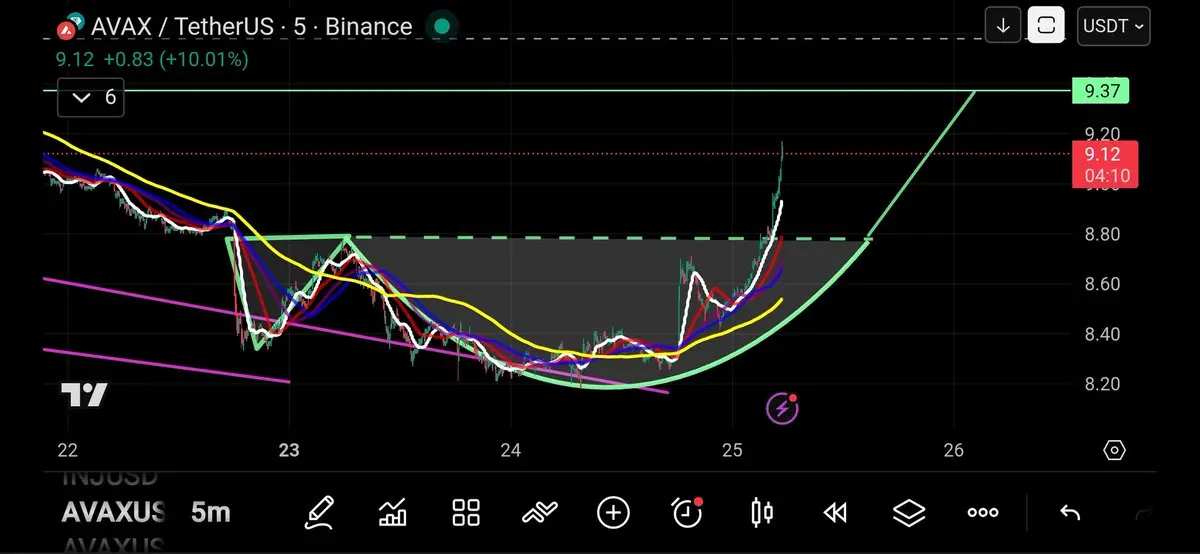
Task: Open the layout grid icon
Action: pos(466,513)
